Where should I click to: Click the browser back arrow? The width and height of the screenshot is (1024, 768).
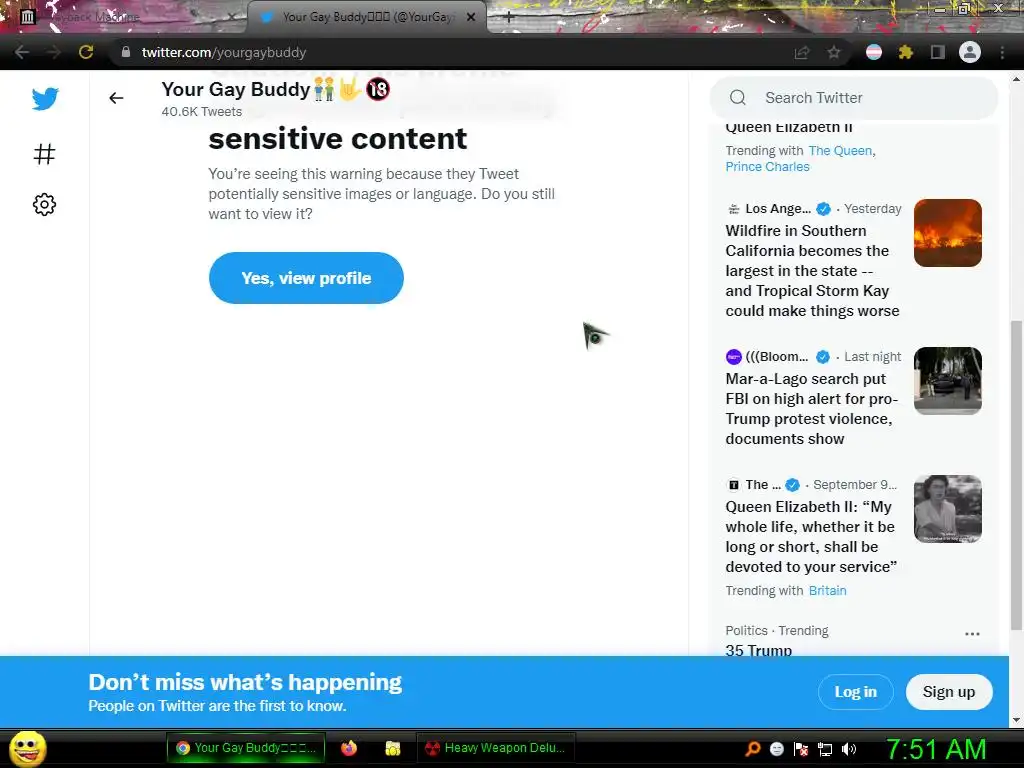(22, 52)
